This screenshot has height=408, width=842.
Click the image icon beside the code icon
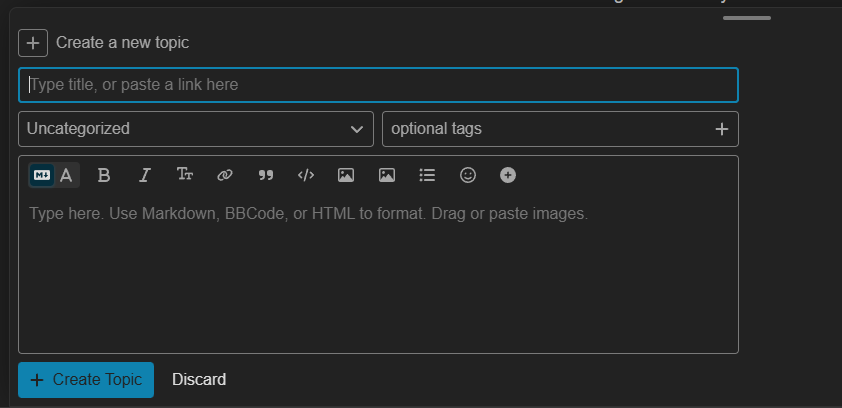[346, 175]
